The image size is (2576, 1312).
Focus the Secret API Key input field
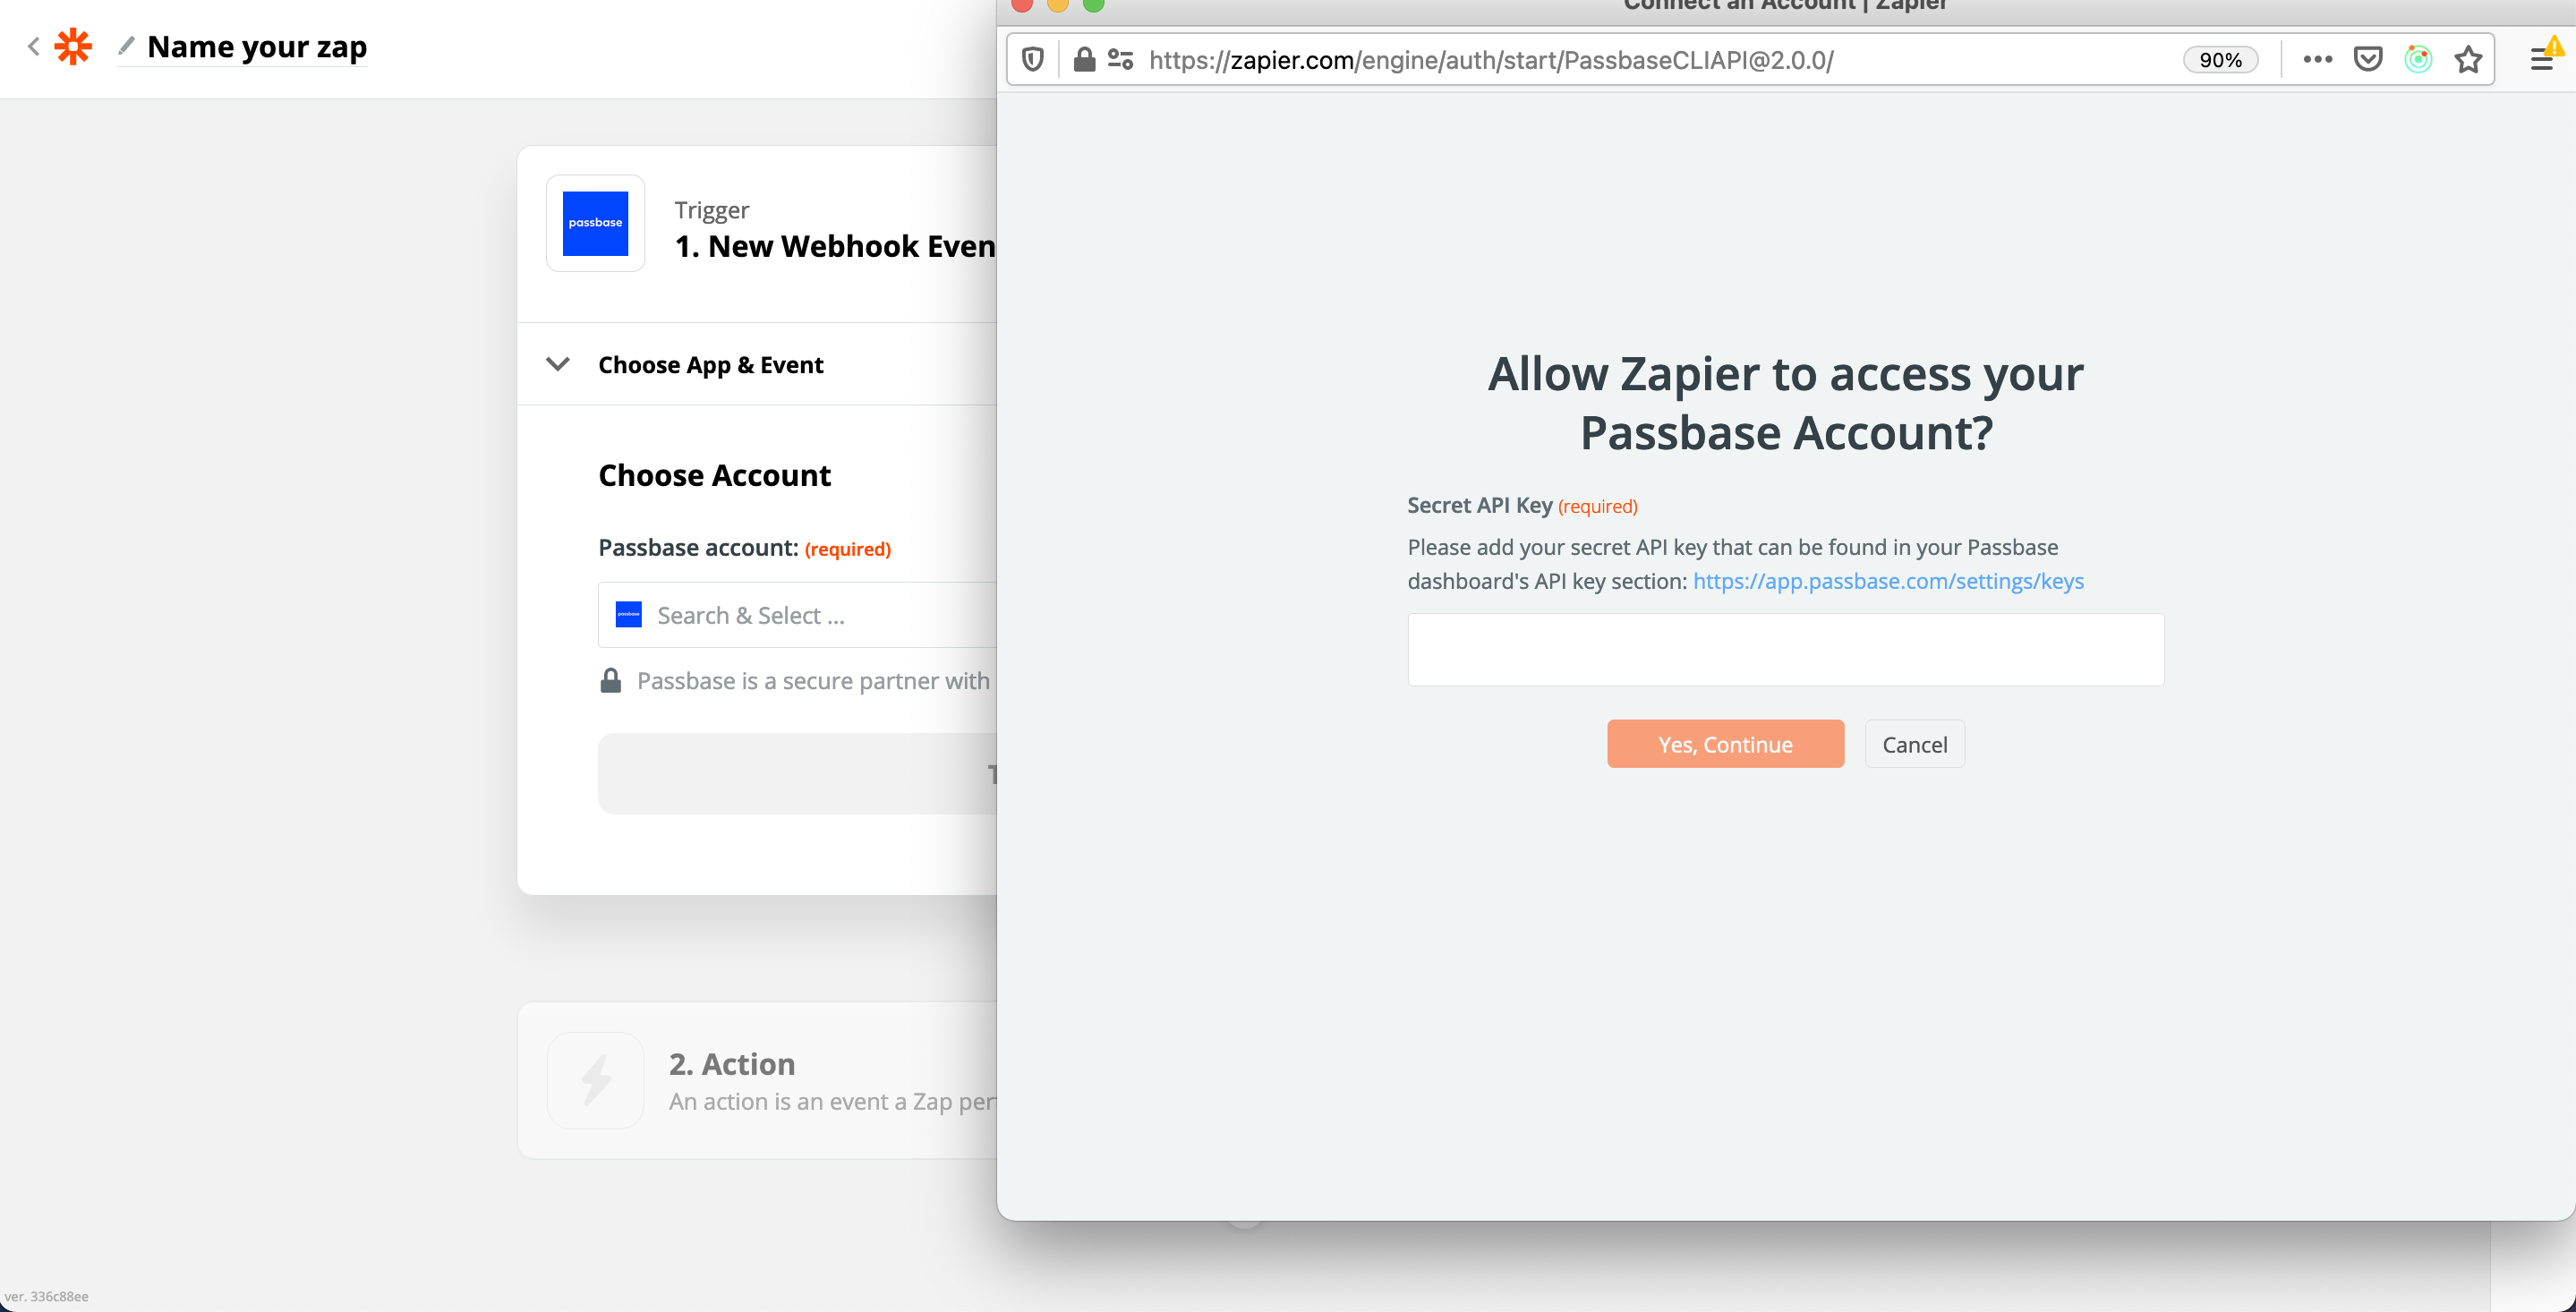click(1785, 650)
